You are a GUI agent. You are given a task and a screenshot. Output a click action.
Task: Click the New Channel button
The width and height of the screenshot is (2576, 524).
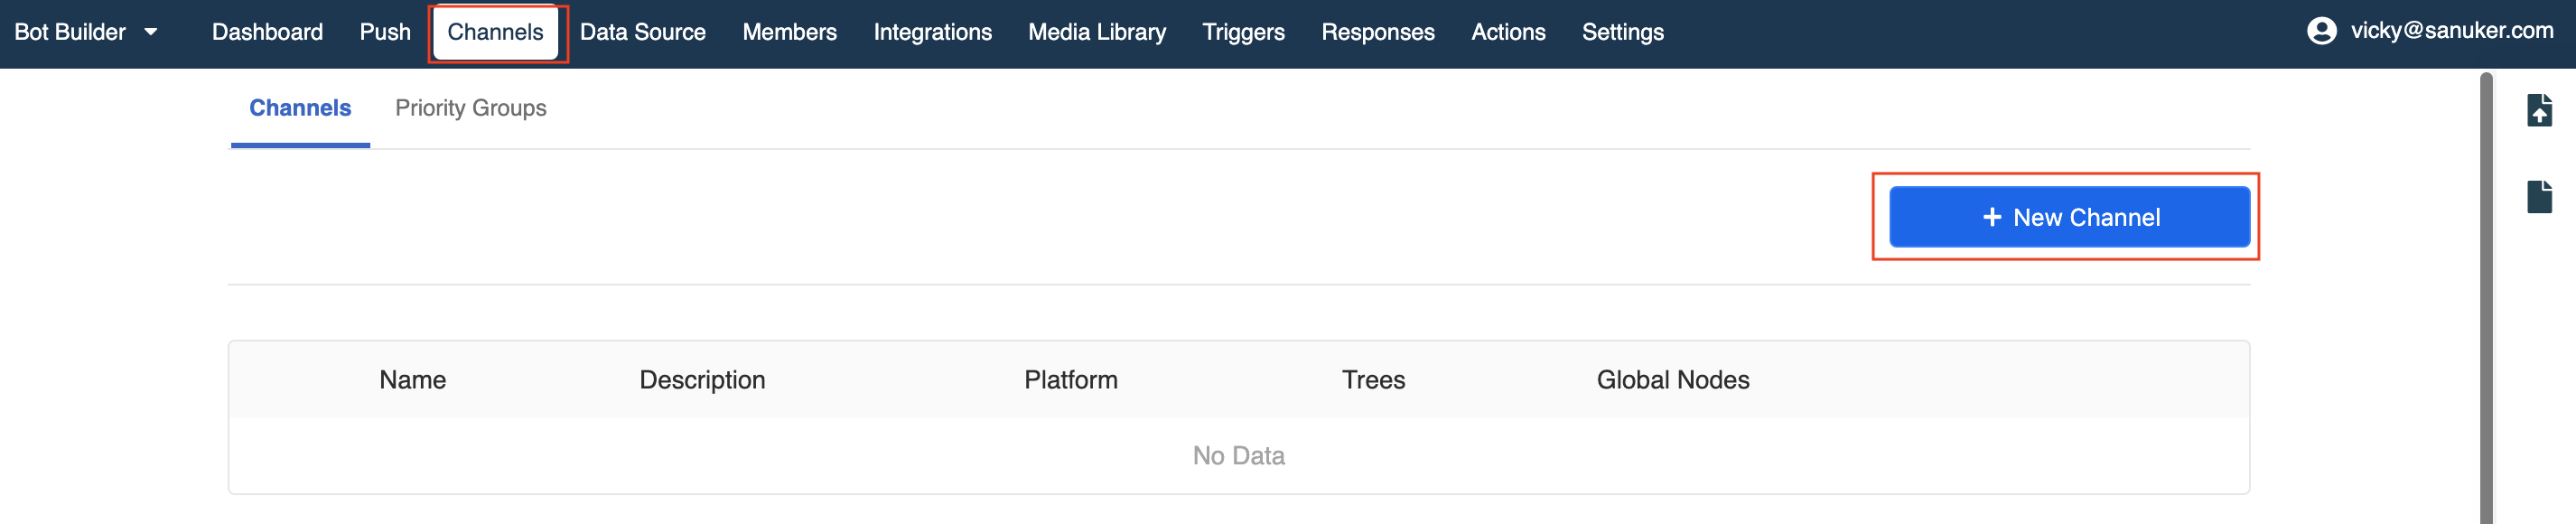pos(2068,217)
